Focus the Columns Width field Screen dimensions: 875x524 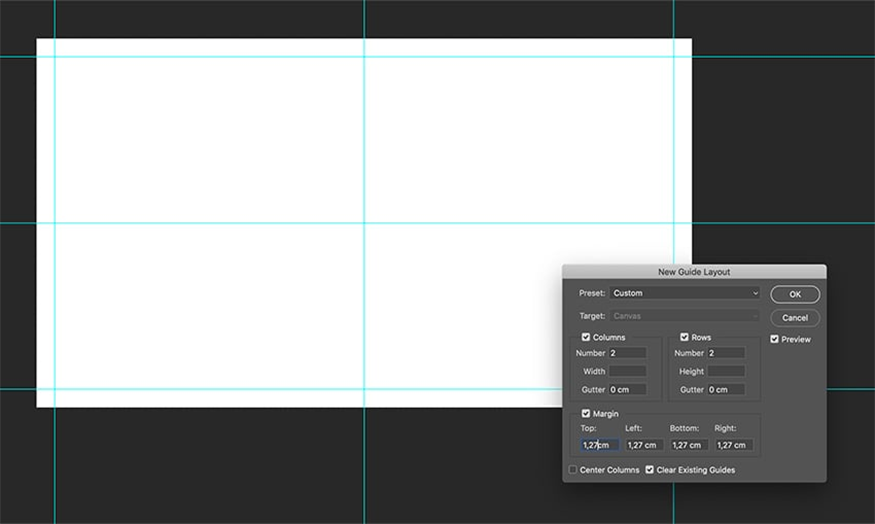627,371
